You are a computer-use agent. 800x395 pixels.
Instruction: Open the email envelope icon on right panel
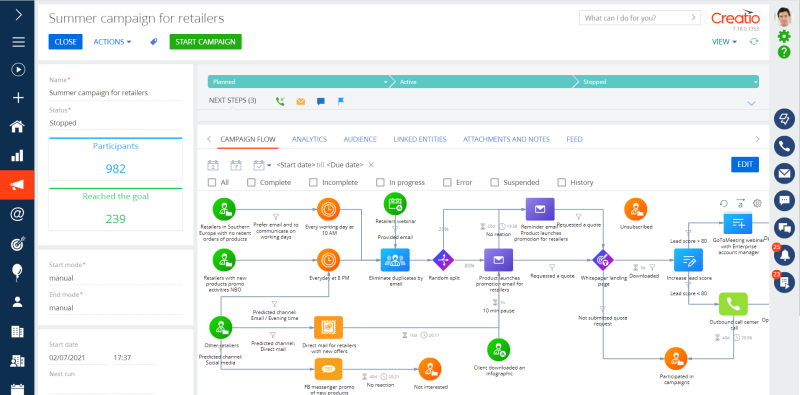click(784, 174)
